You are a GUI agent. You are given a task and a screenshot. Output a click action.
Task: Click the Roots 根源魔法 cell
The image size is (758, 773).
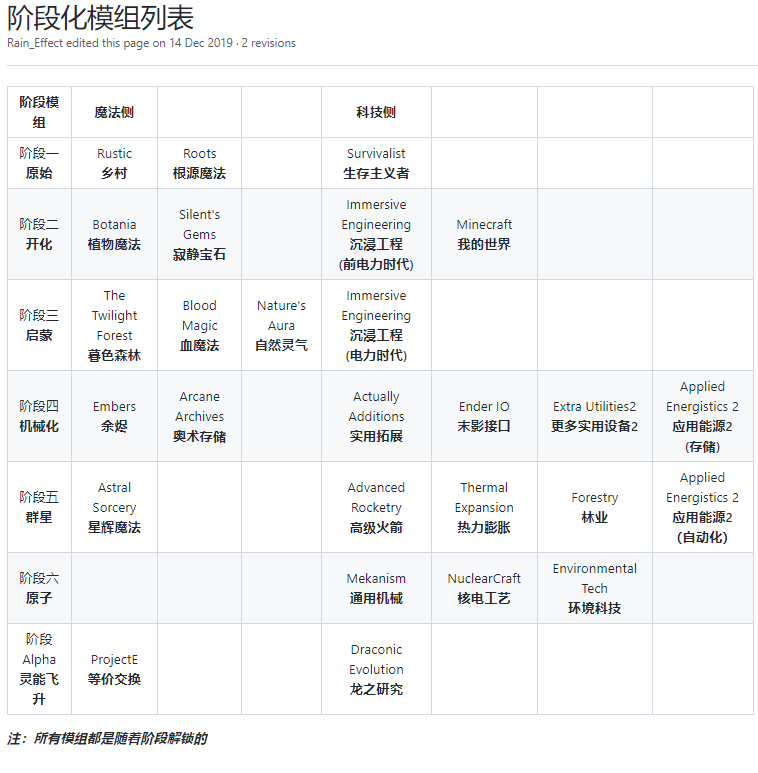(200, 163)
